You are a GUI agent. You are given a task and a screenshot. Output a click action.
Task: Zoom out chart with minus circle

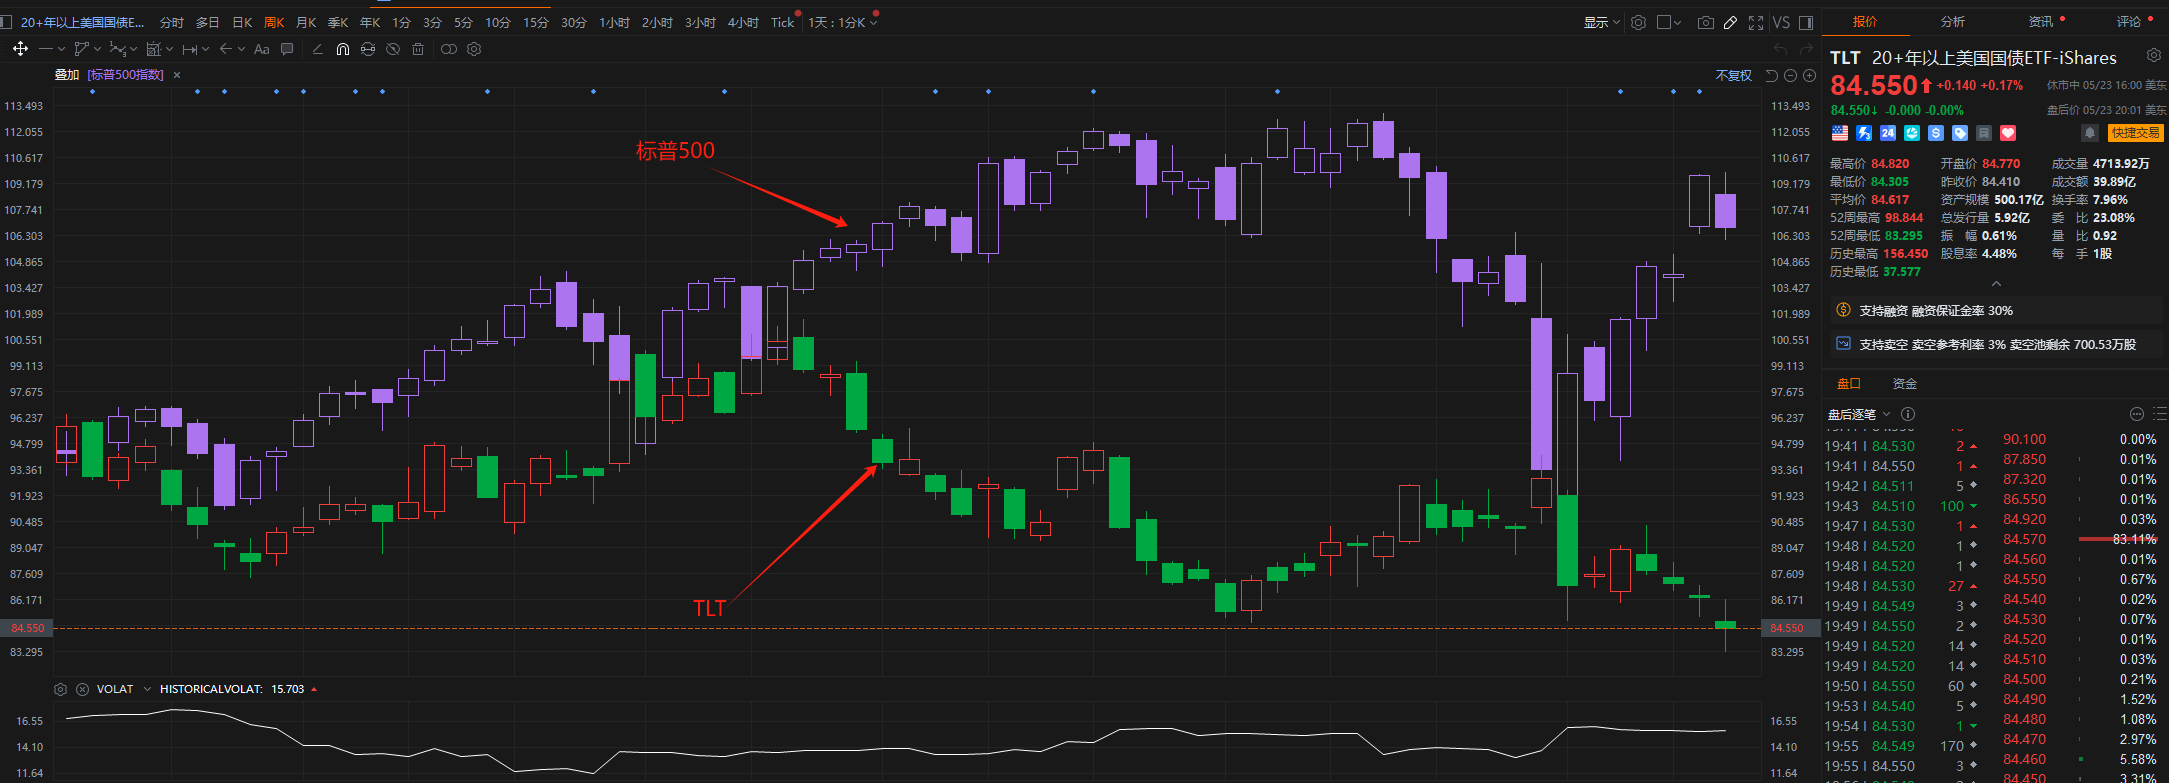click(1790, 76)
